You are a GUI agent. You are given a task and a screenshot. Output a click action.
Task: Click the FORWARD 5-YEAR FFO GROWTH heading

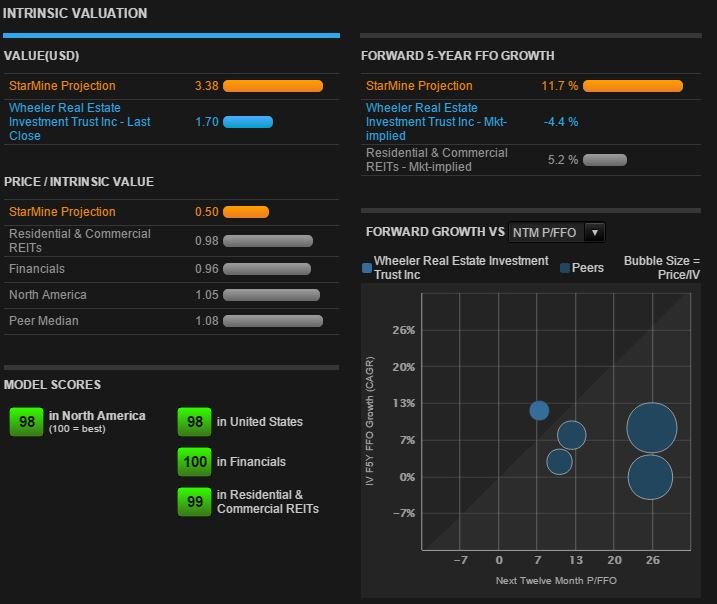457,56
